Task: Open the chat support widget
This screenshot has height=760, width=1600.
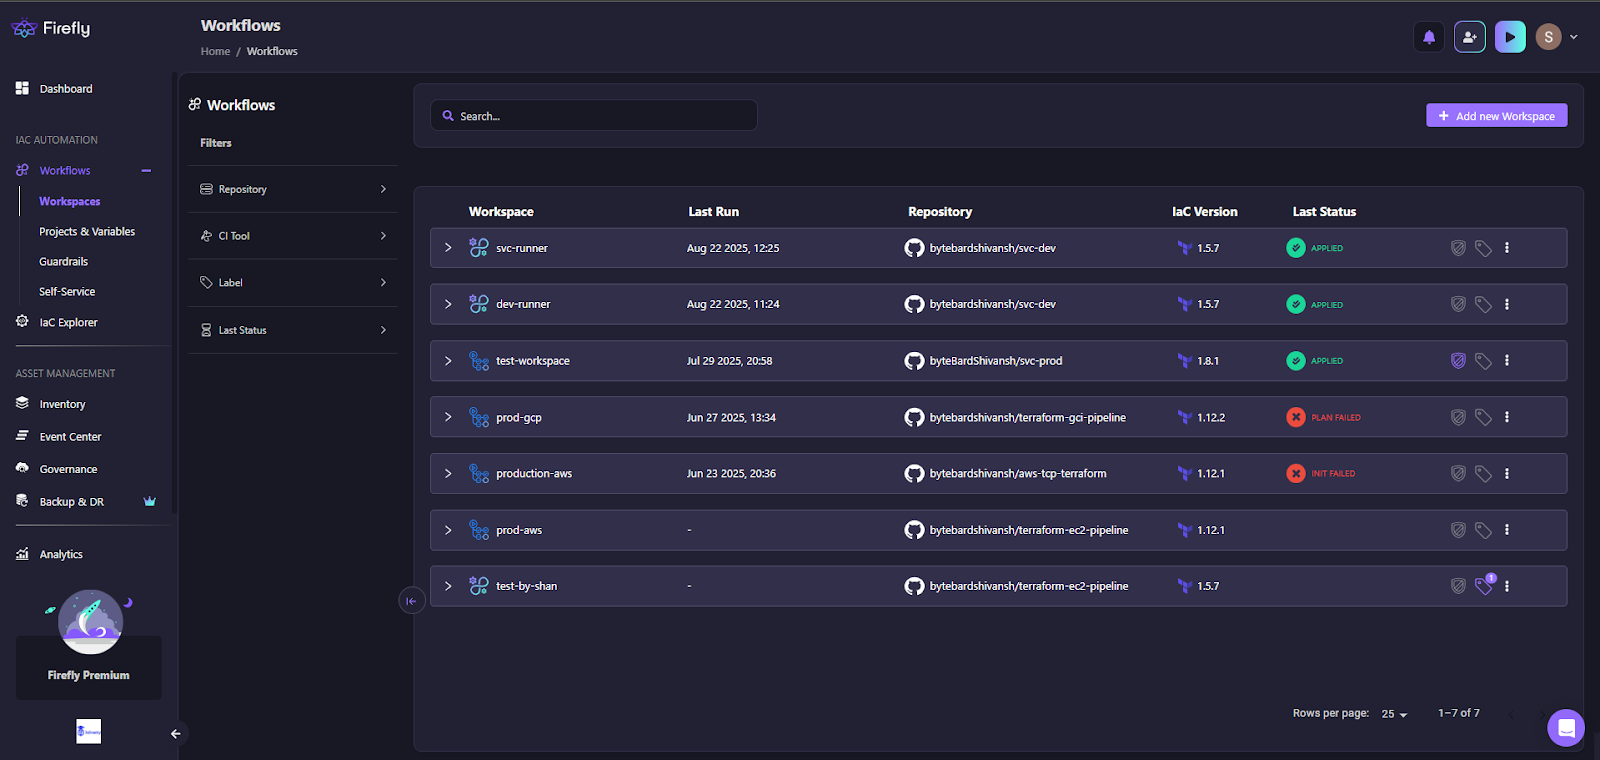Action: pyautogui.click(x=1566, y=728)
